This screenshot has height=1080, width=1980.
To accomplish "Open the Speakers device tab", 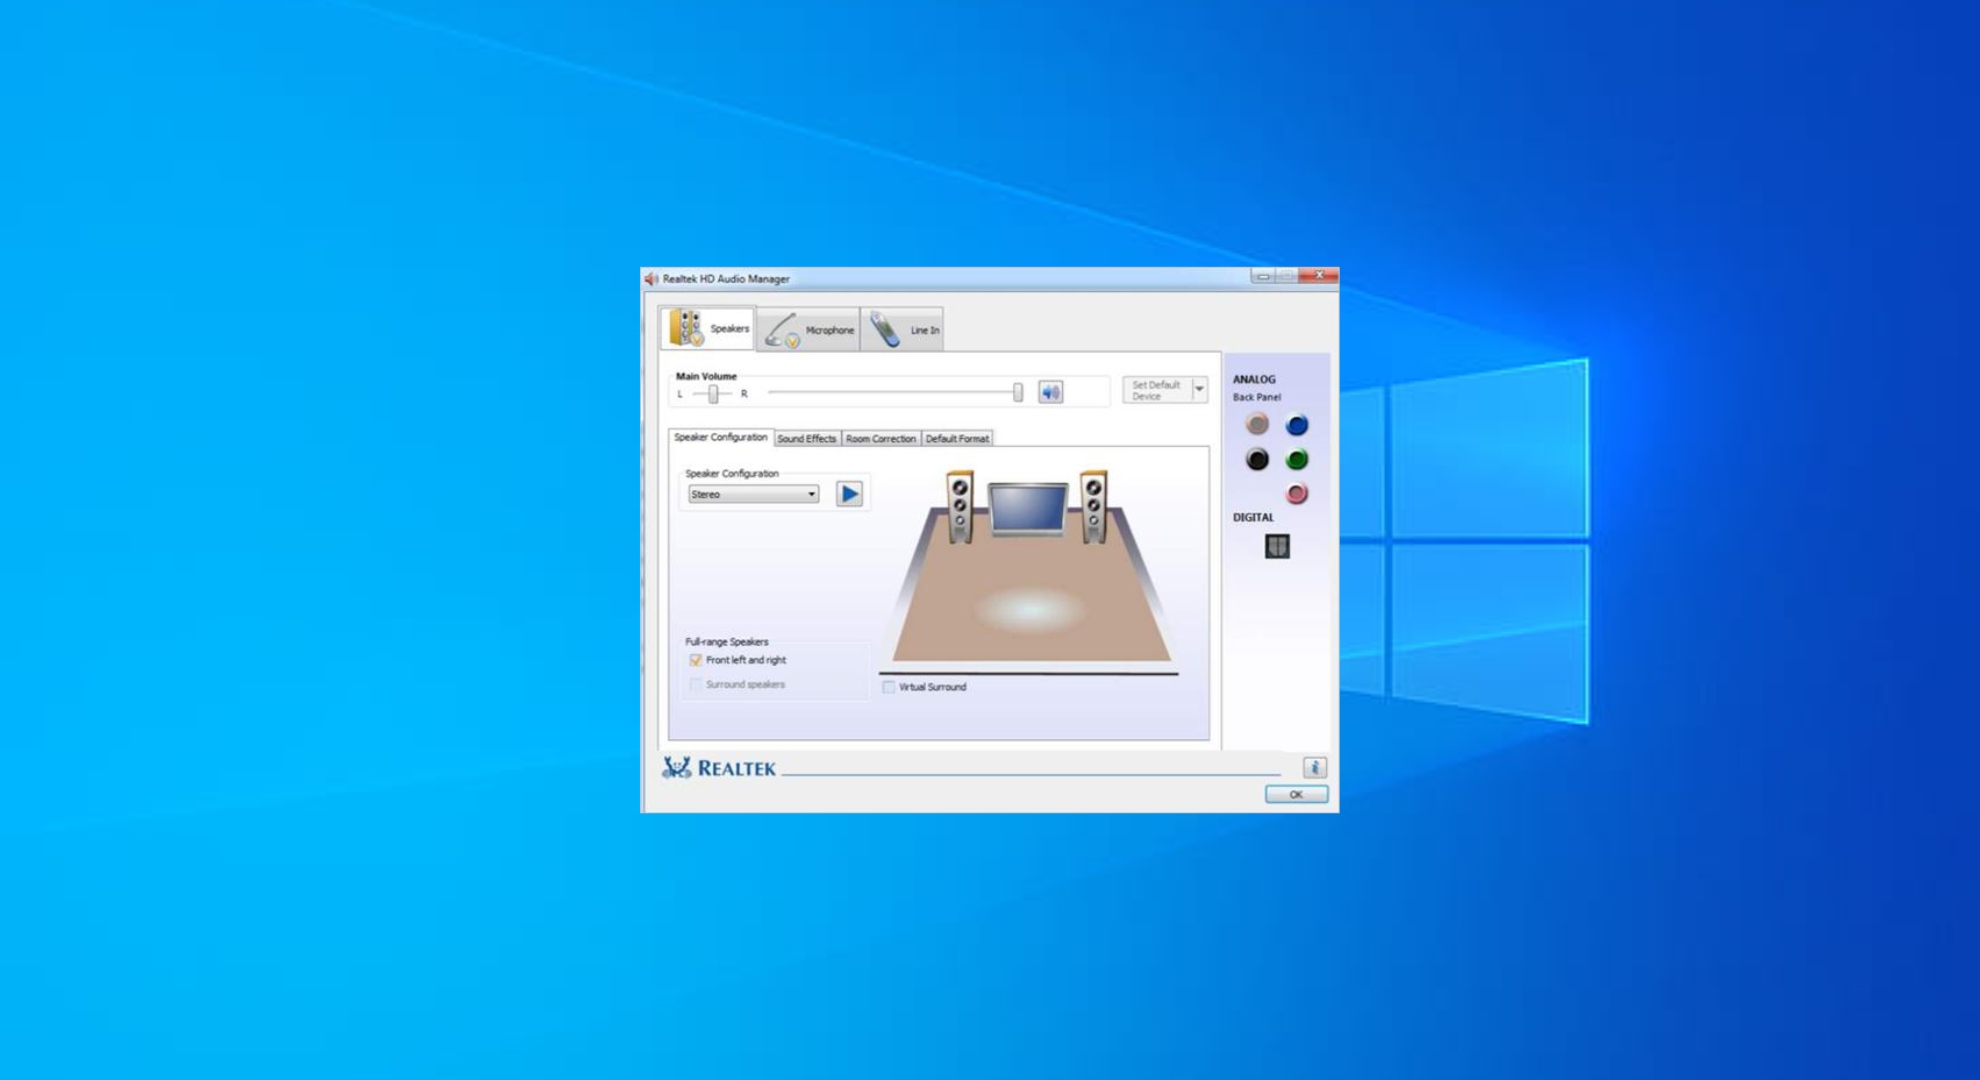I will coord(708,328).
